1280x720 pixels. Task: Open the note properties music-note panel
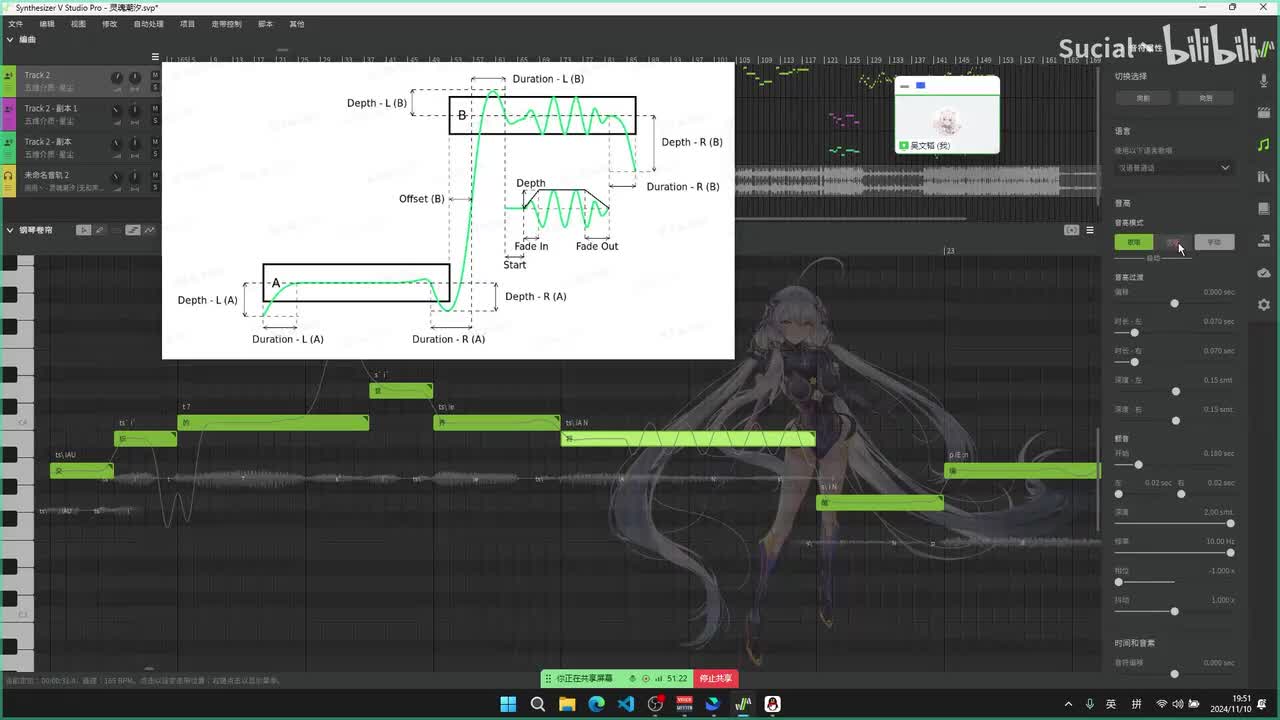click(1264, 145)
